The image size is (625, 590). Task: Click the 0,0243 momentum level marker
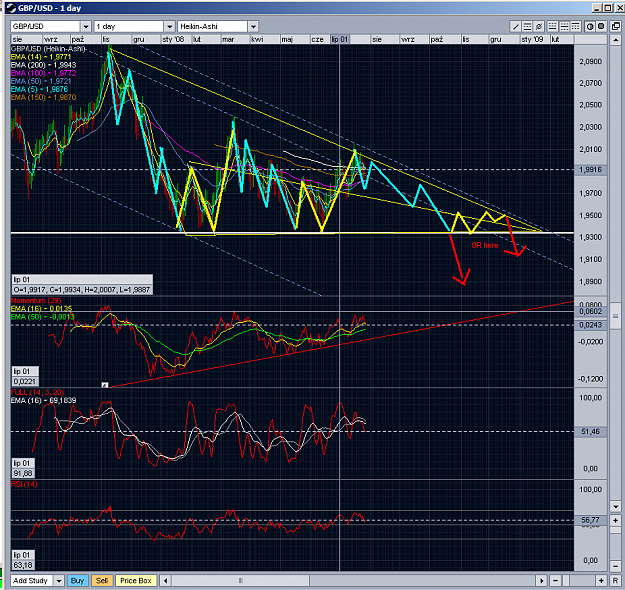(x=590, y=325)
